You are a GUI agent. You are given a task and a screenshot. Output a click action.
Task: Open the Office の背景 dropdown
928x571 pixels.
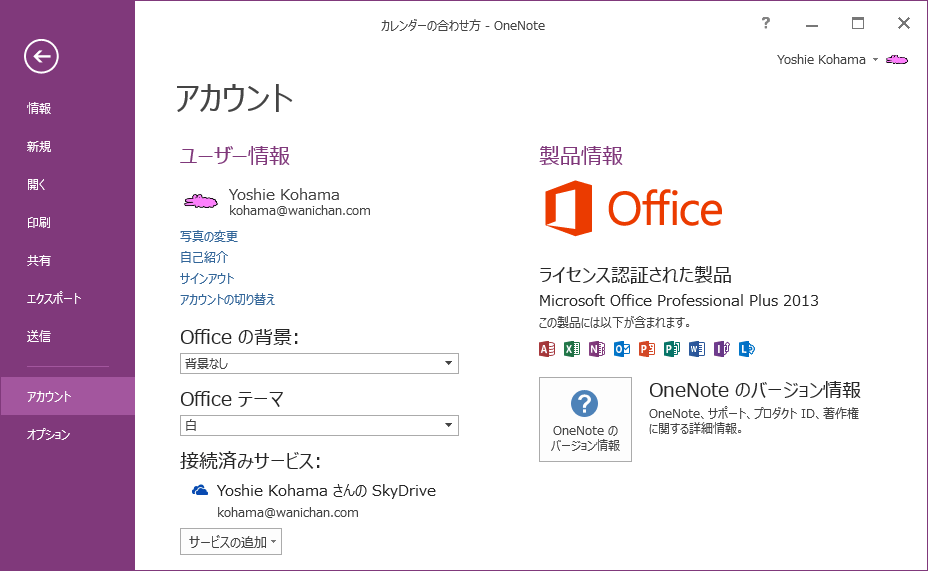319,363
